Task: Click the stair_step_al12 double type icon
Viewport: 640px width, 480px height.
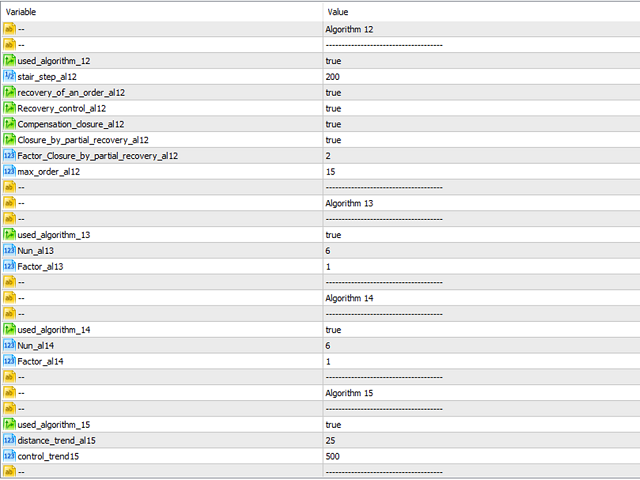Action: 9,76
